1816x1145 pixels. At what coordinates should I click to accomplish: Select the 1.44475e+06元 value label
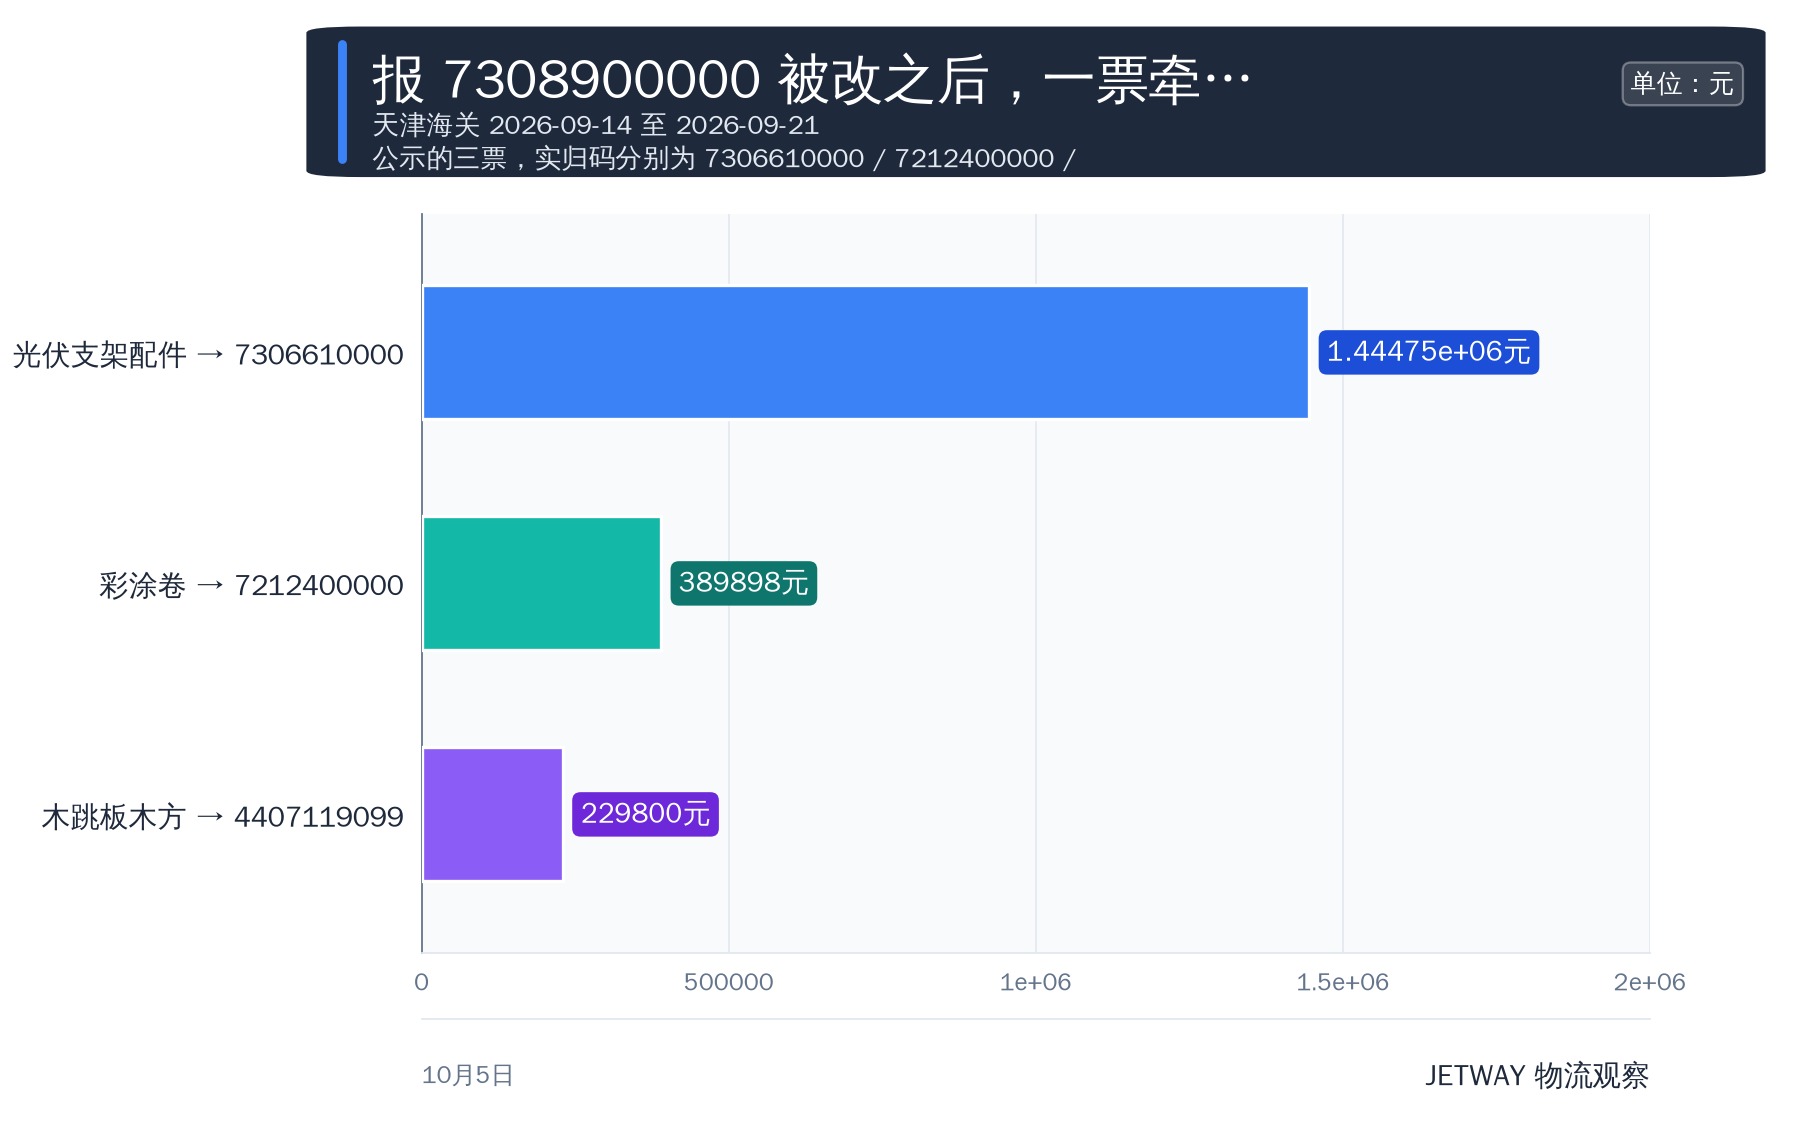click(x=1428, y=352)
